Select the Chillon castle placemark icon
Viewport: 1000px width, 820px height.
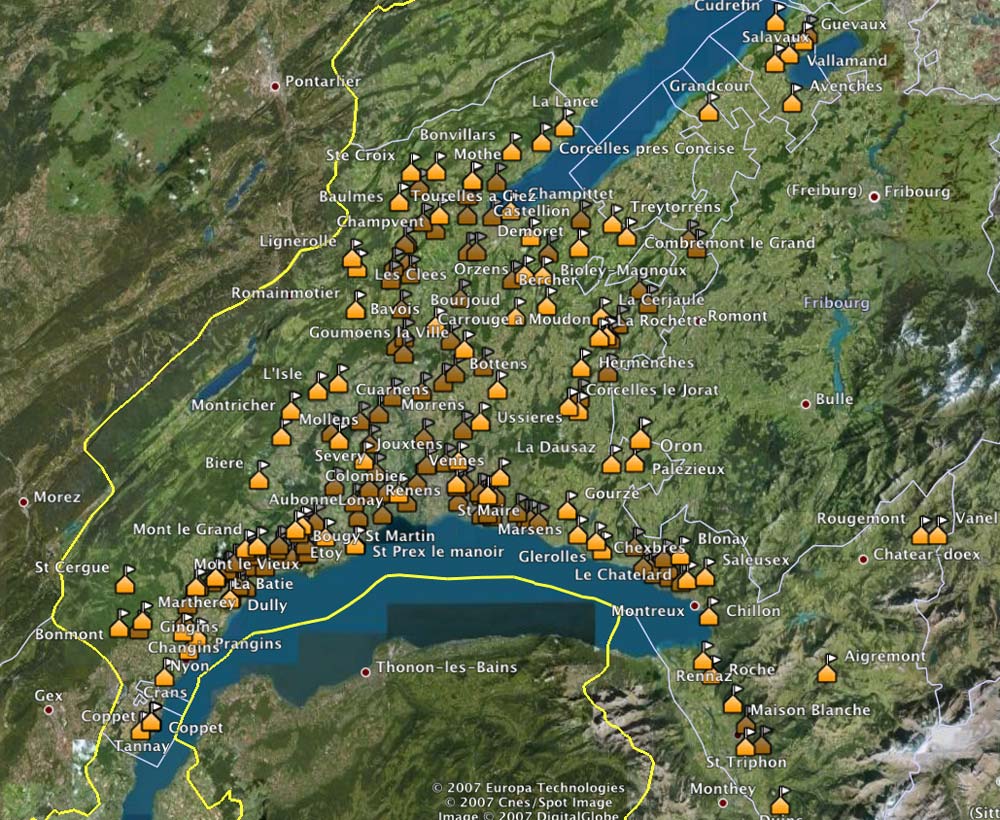[709, 615]
